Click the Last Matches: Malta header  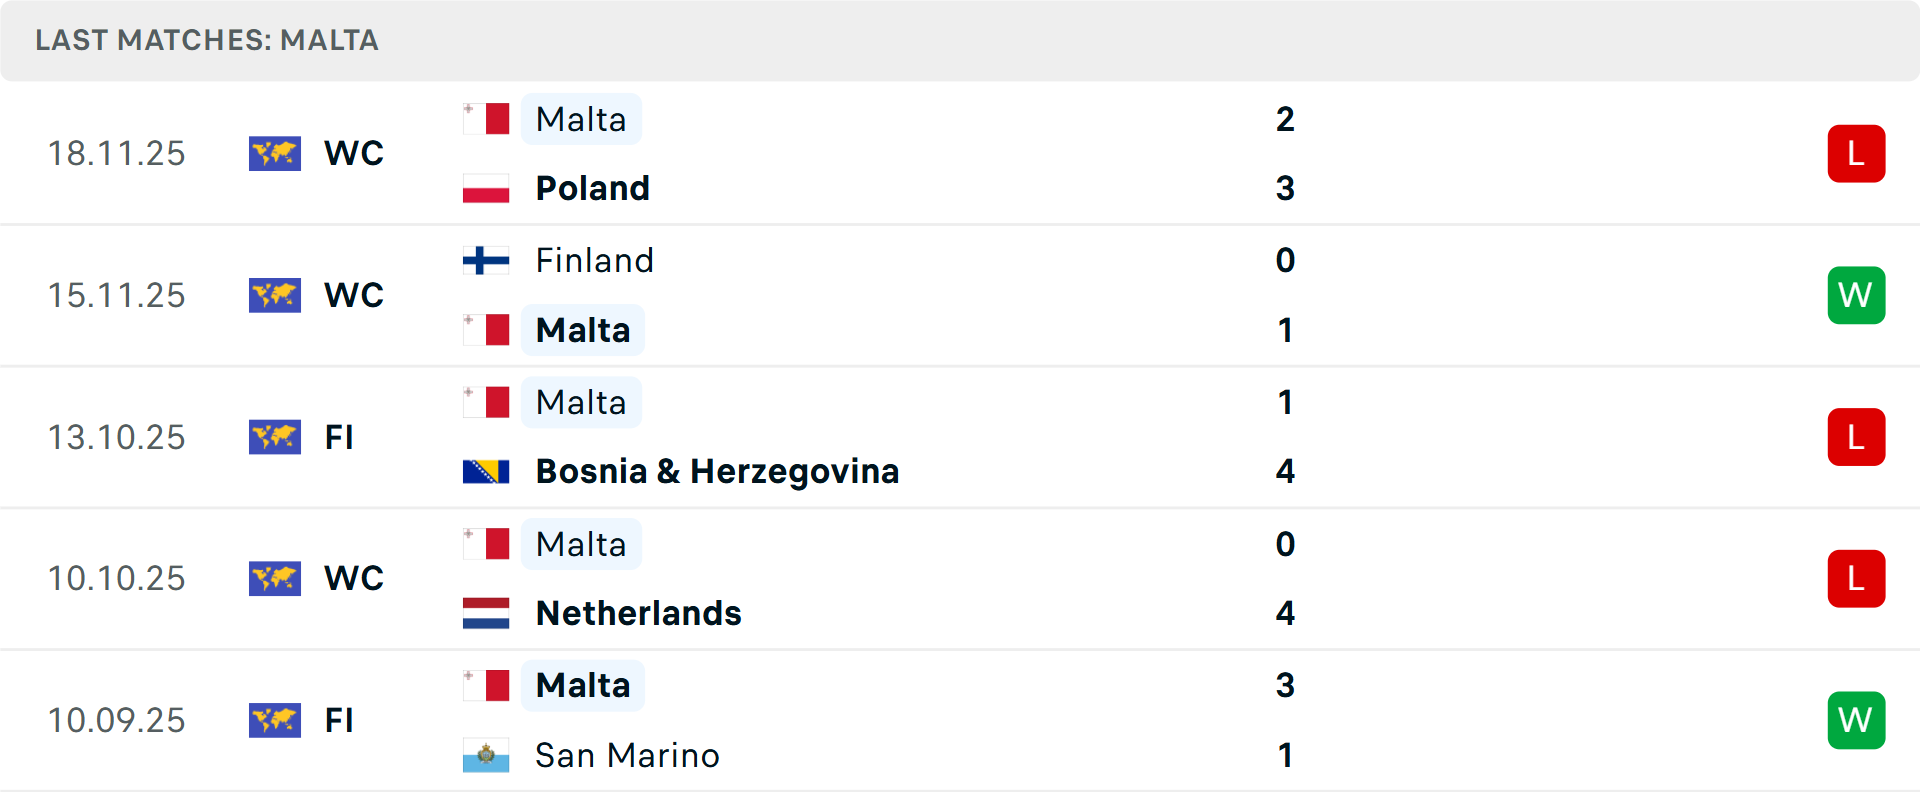pos(207,40)
